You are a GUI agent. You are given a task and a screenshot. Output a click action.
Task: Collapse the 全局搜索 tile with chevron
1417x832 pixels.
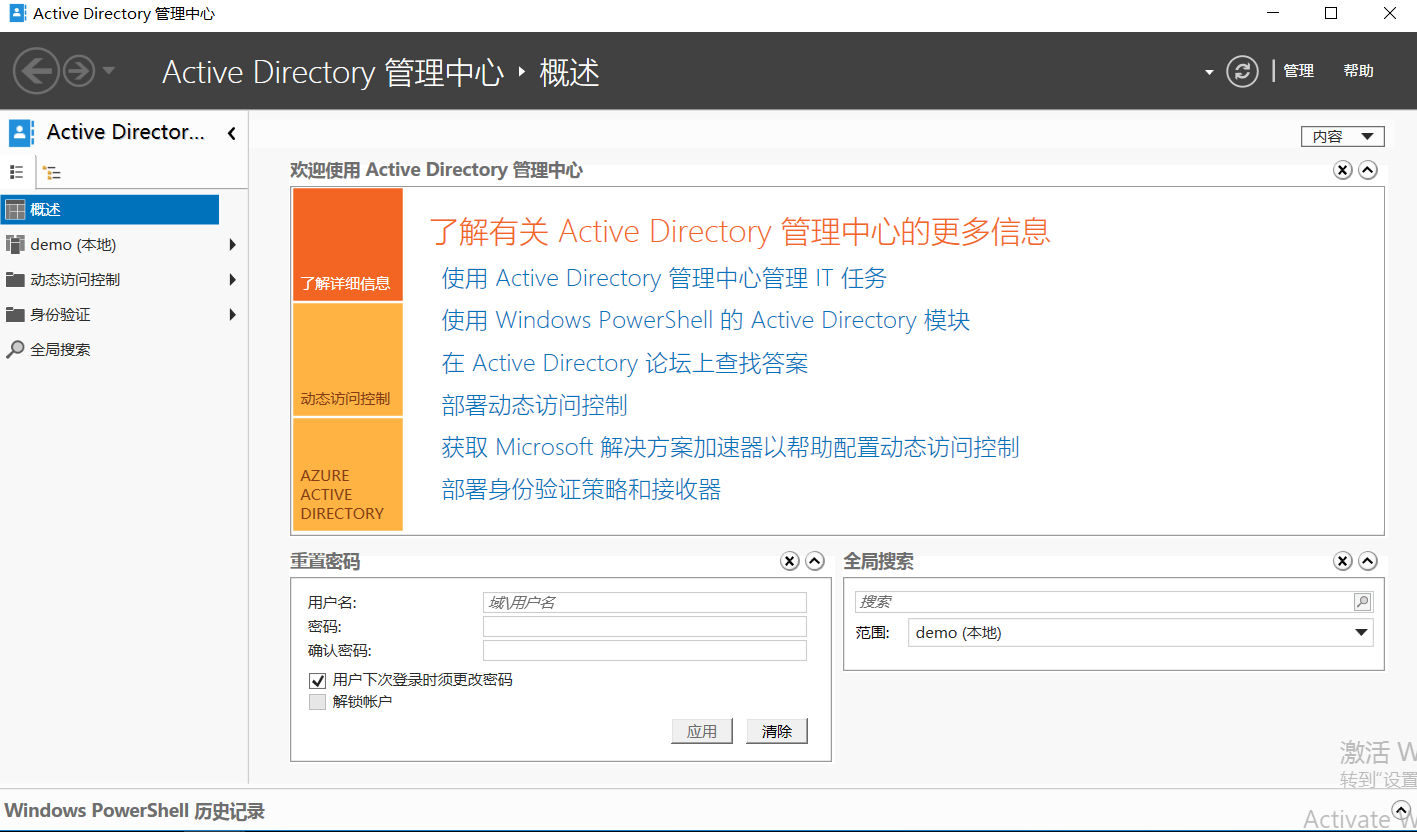coord(1368,562)
